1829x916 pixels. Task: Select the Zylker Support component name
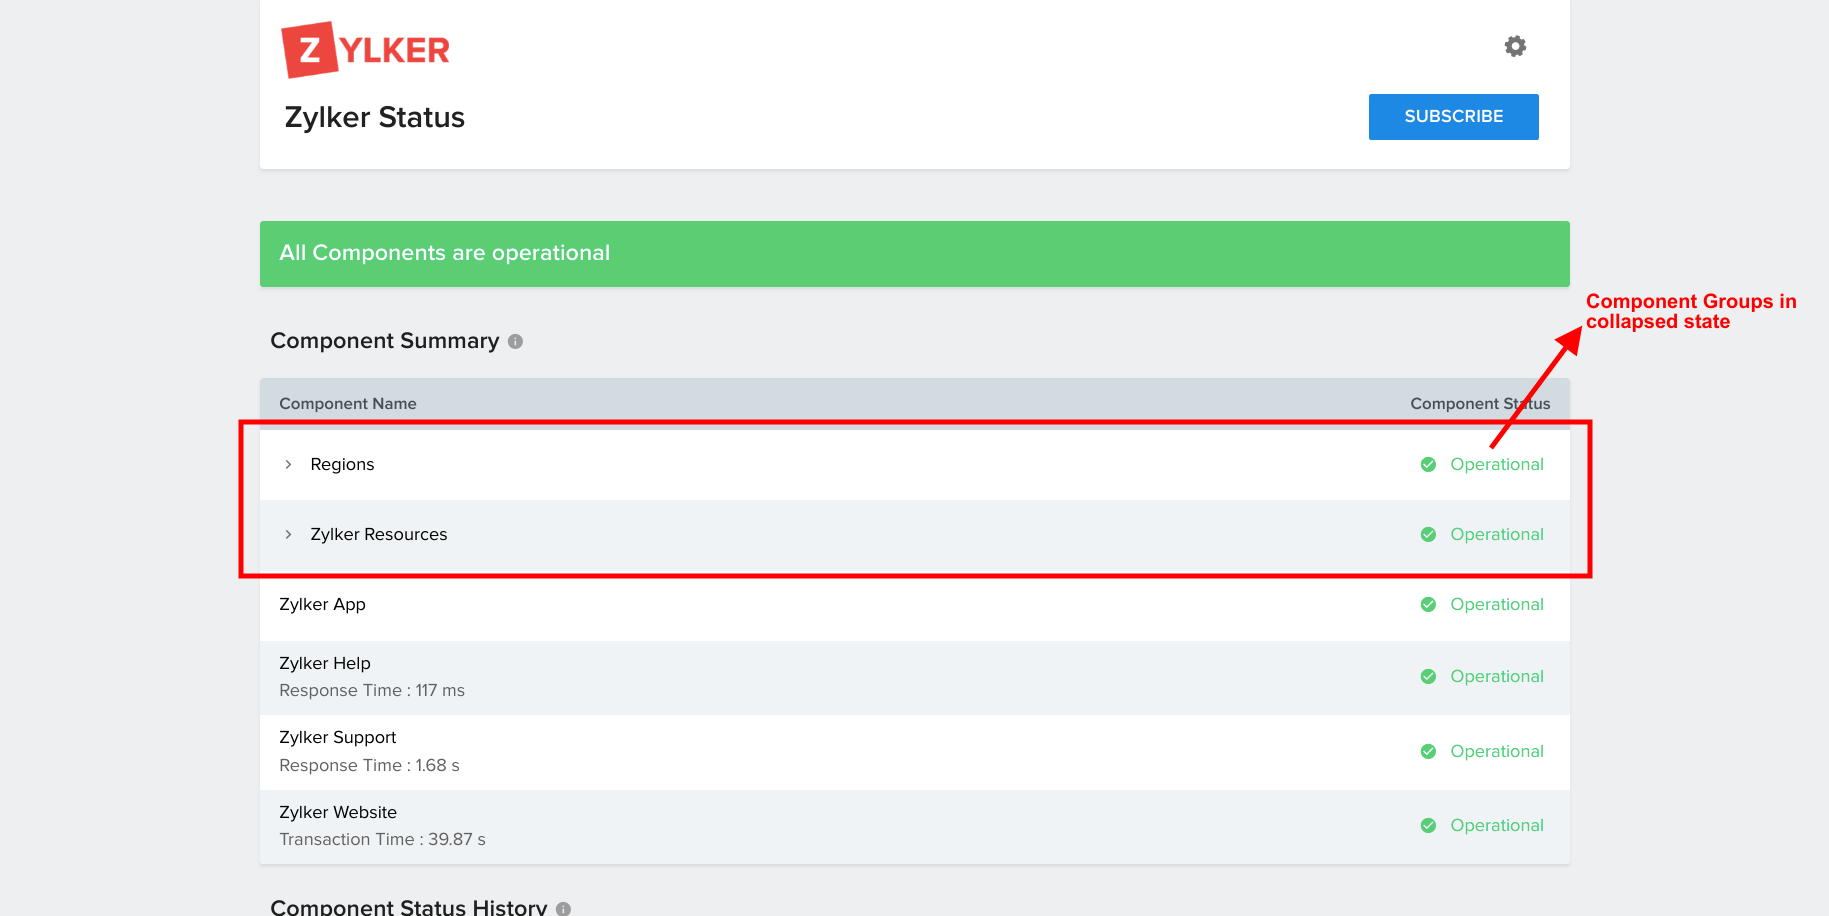(338, 737)
